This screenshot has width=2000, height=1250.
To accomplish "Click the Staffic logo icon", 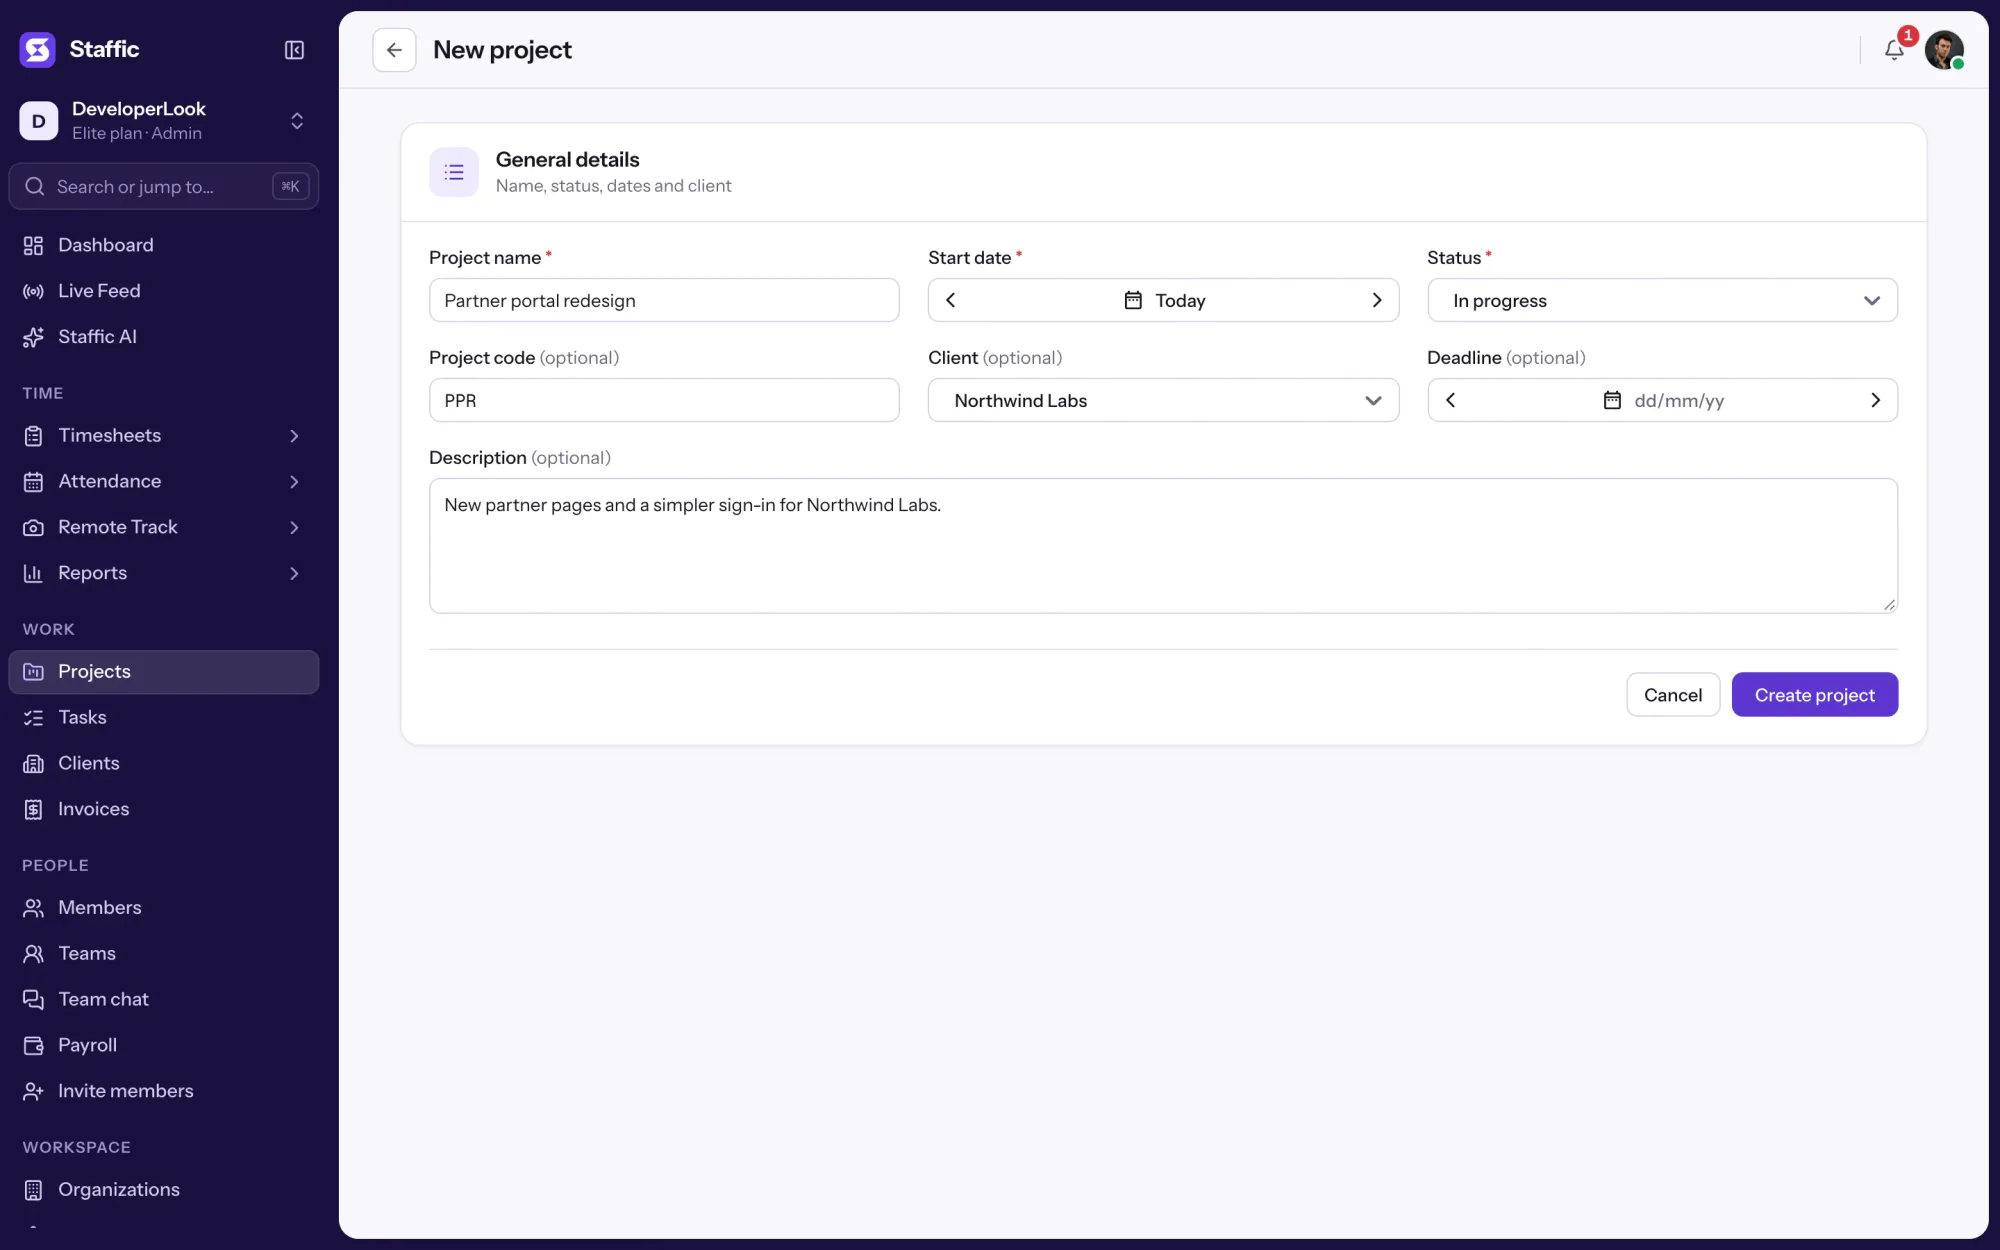I will pyautogui.click(x=38, y=49).
